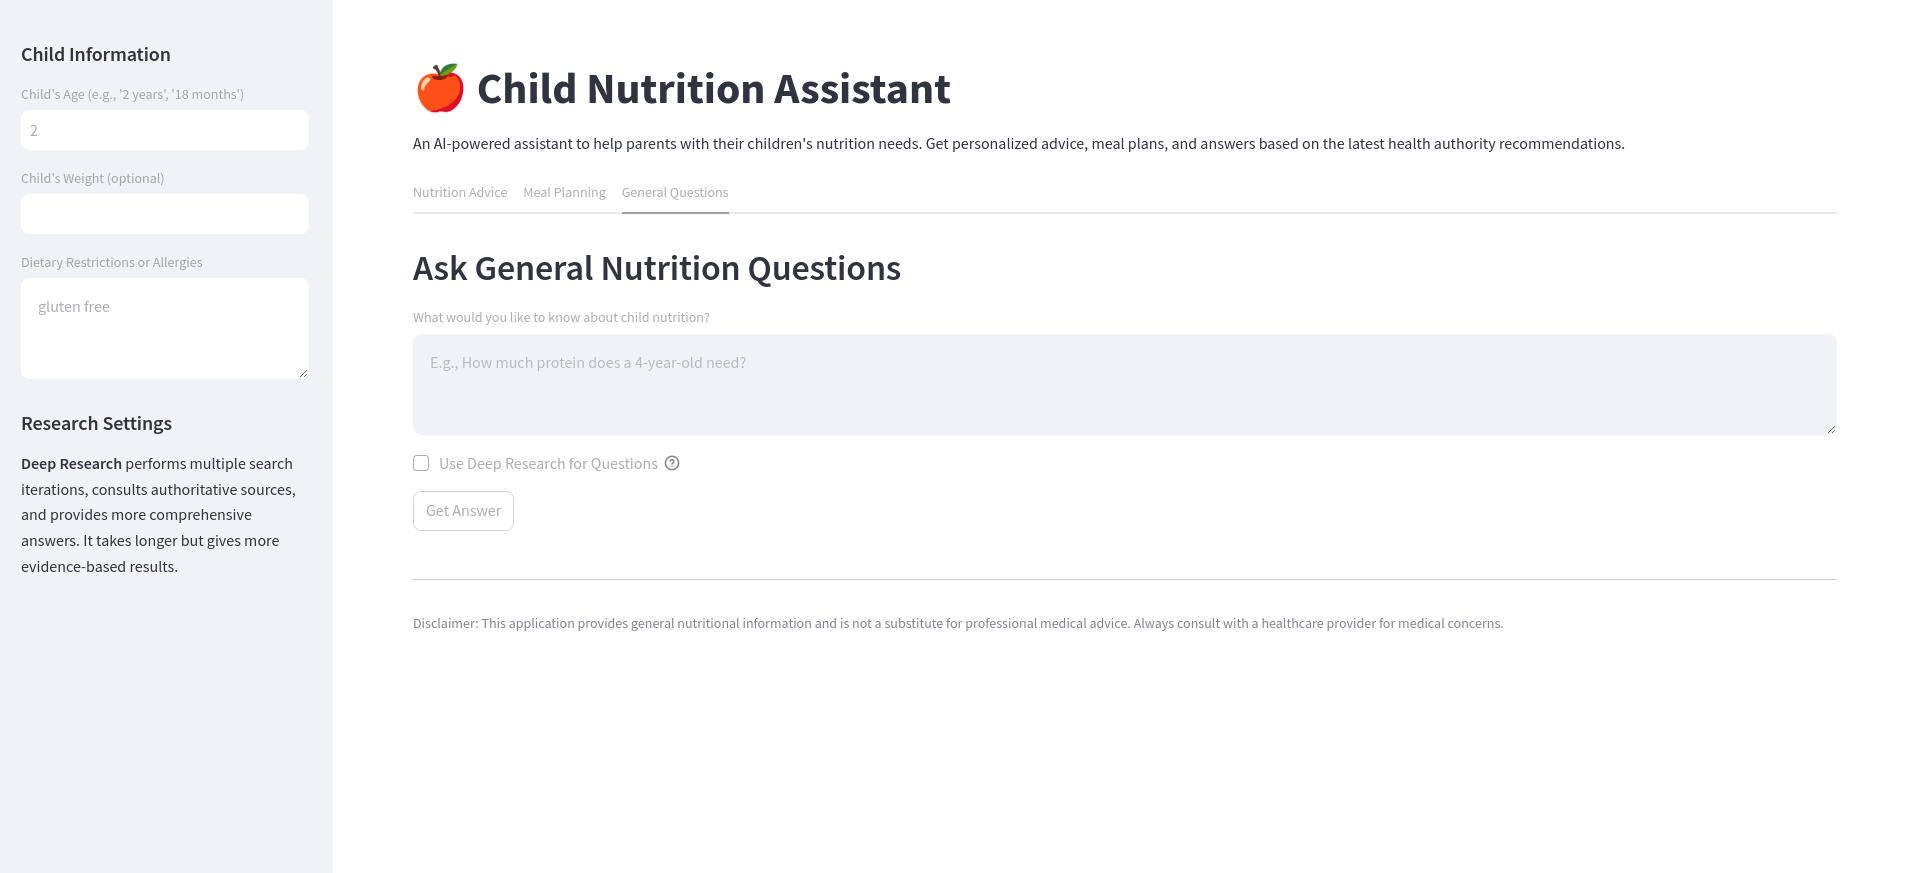
Task: Select the General Questions tab
Action: click(x=675, y=192)
